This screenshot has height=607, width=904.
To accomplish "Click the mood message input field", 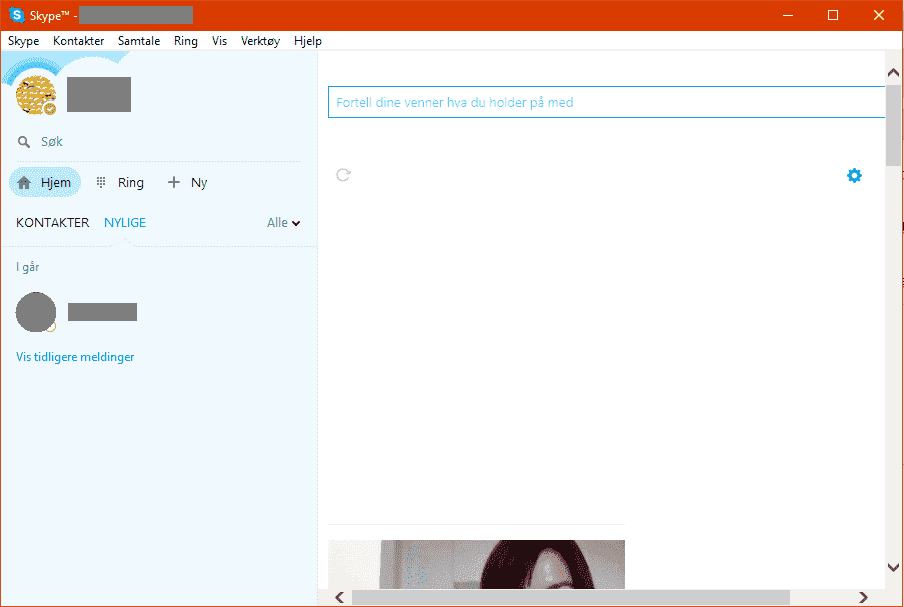I will point(605,103).
